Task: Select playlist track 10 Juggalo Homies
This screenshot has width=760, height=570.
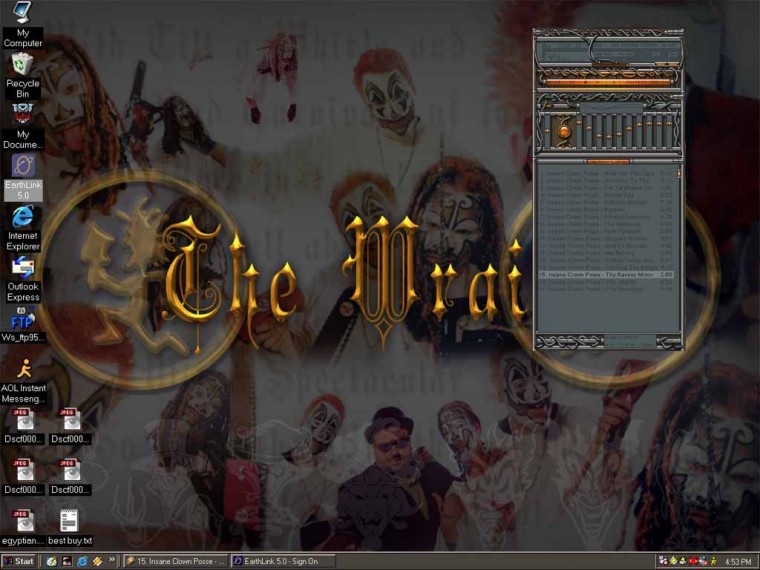Action: coord(605,238)
